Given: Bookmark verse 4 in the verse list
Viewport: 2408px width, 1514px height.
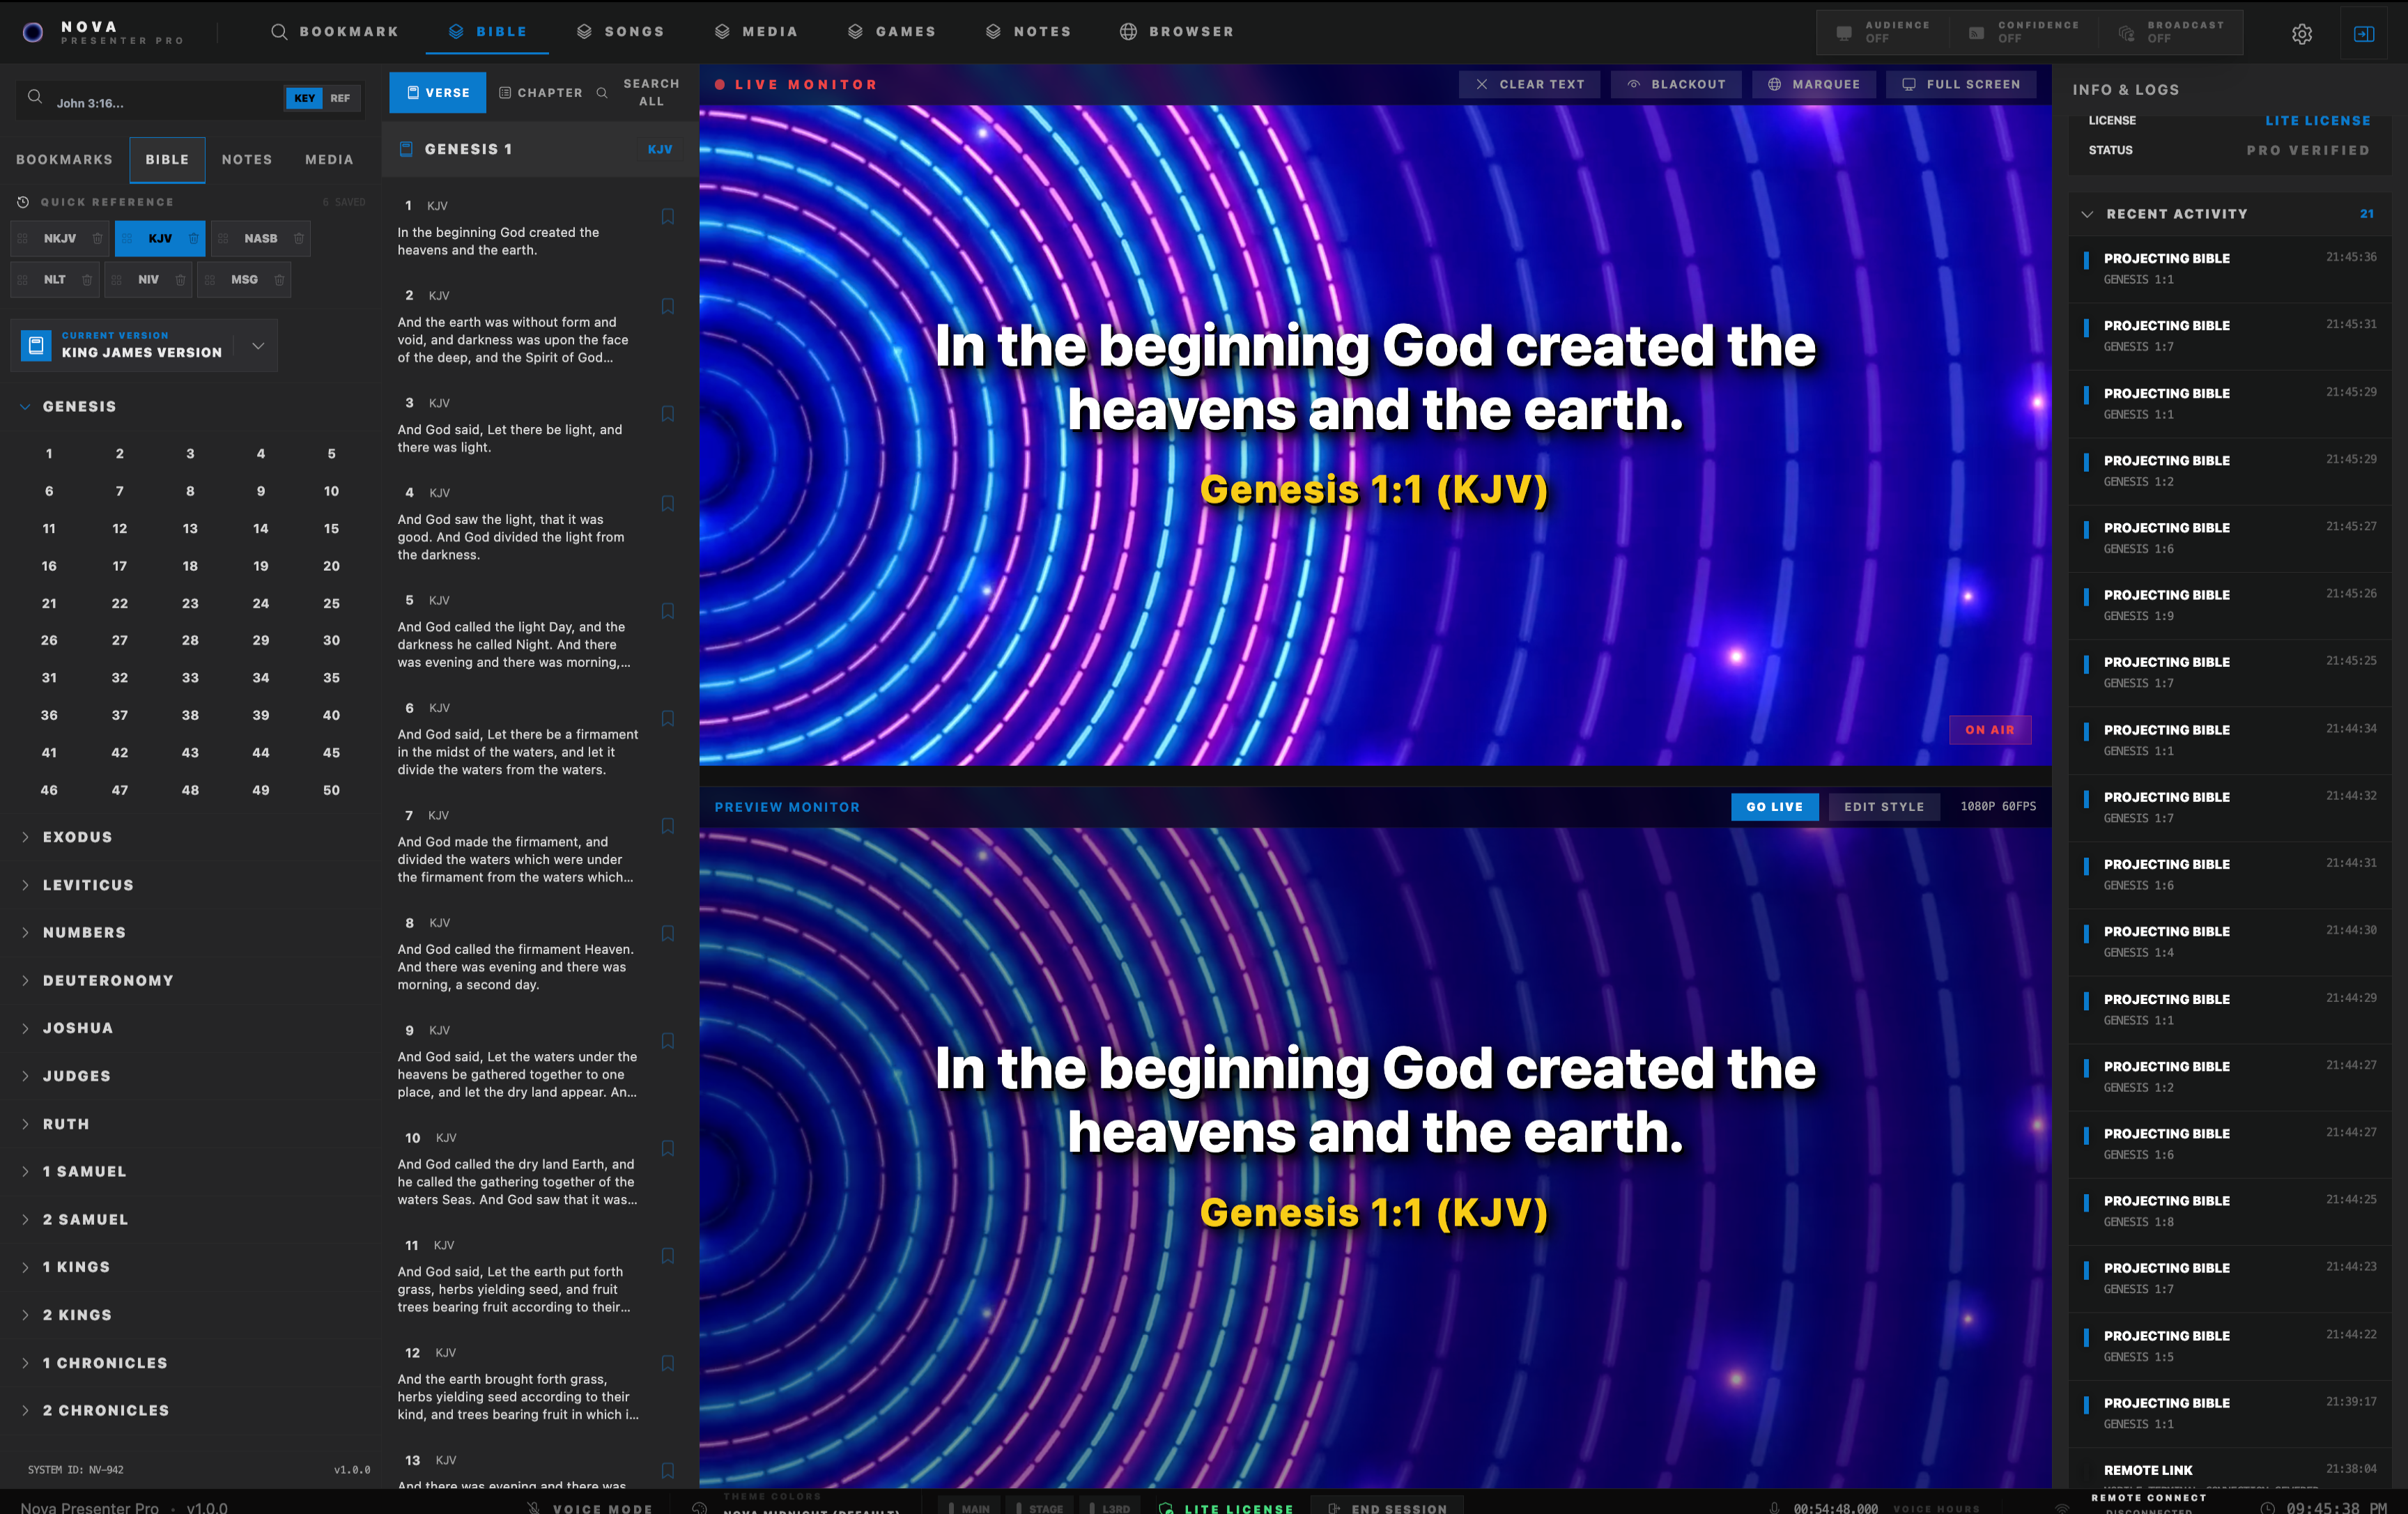Looking at the screenshot, I should pos(668,504).
